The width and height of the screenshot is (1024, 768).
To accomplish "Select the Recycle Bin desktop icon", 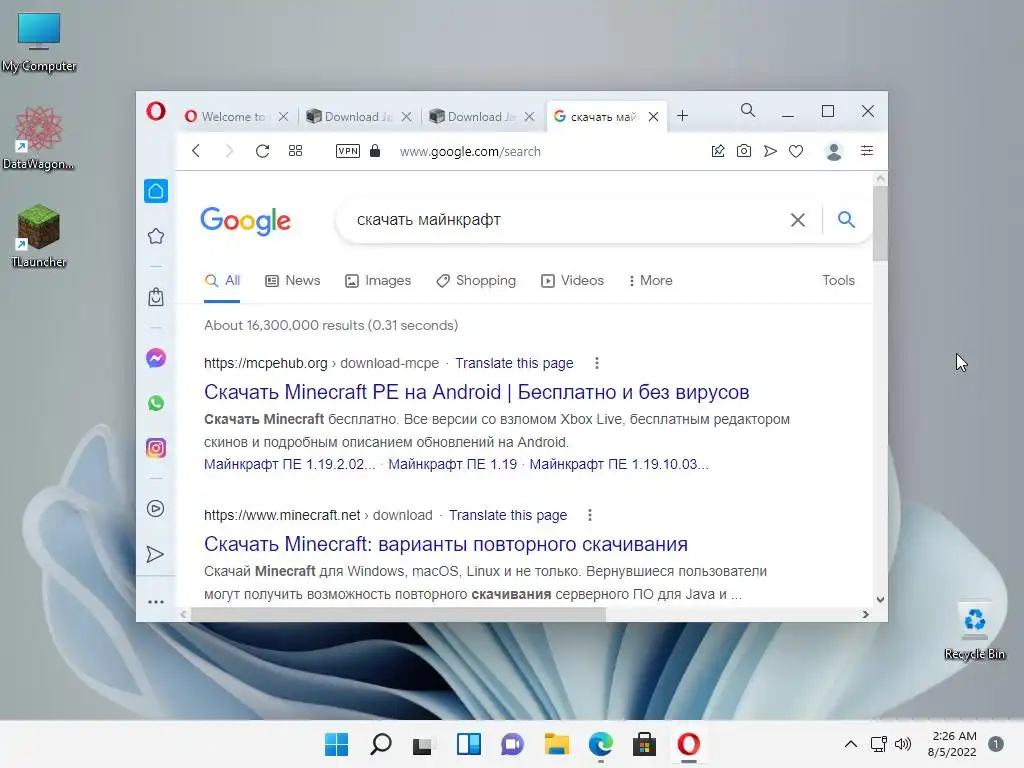I will point(974,630).
